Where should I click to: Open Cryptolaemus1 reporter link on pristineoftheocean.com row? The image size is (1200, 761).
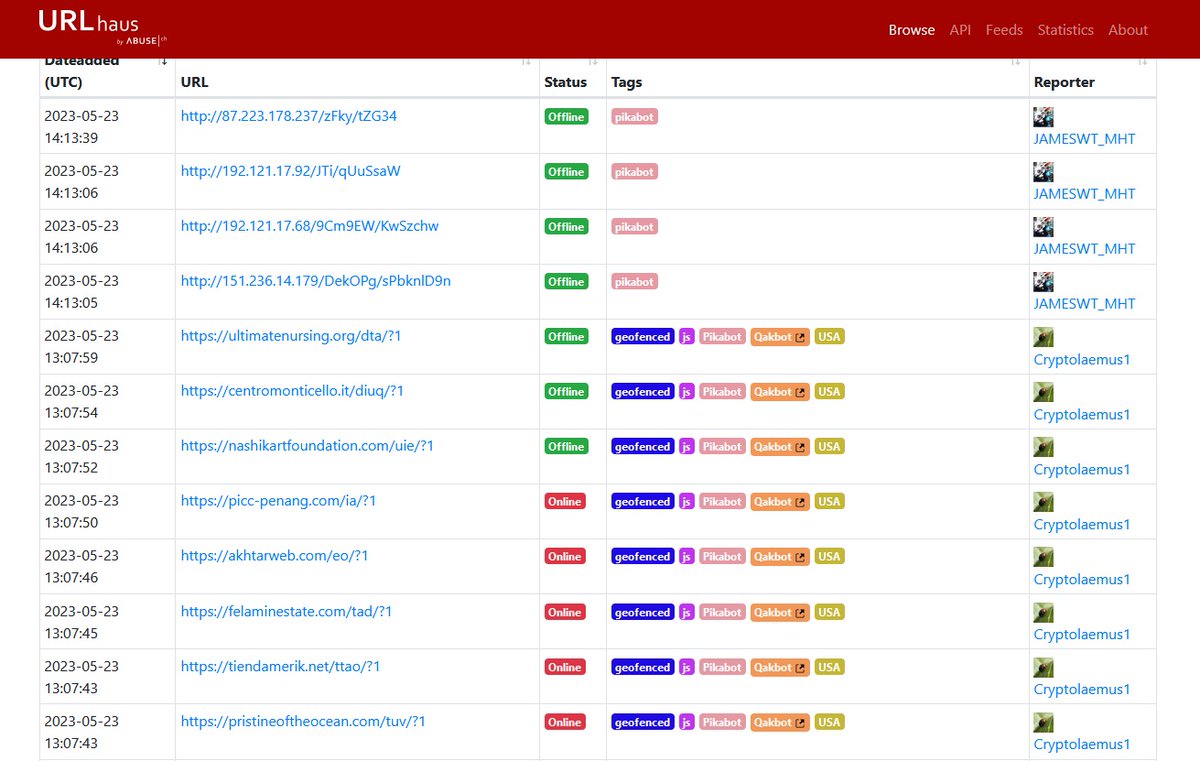click(x=1082, y=744)
